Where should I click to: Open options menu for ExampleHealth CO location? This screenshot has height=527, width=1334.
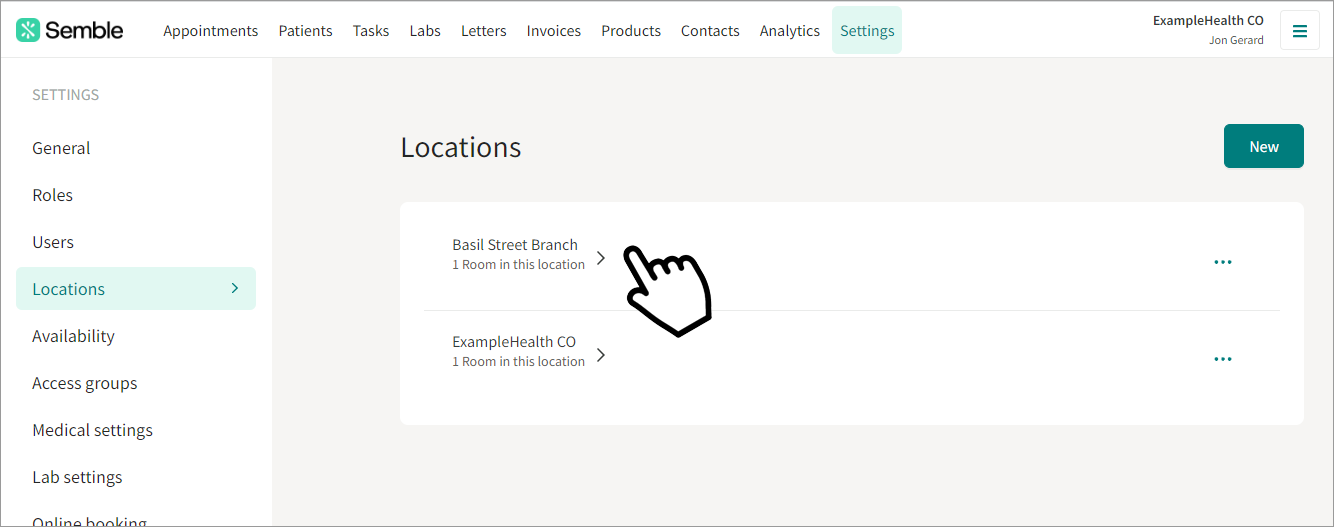click(1223, 359)
